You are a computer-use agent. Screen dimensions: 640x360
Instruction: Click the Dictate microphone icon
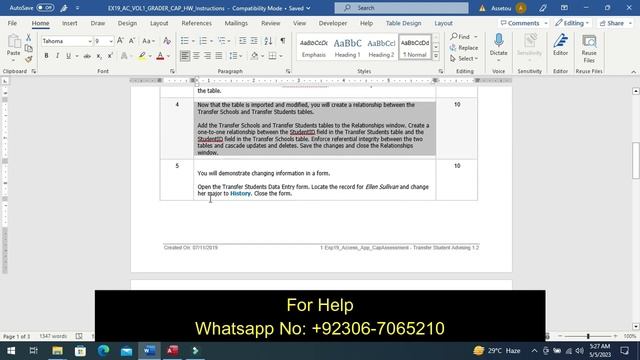498,41
